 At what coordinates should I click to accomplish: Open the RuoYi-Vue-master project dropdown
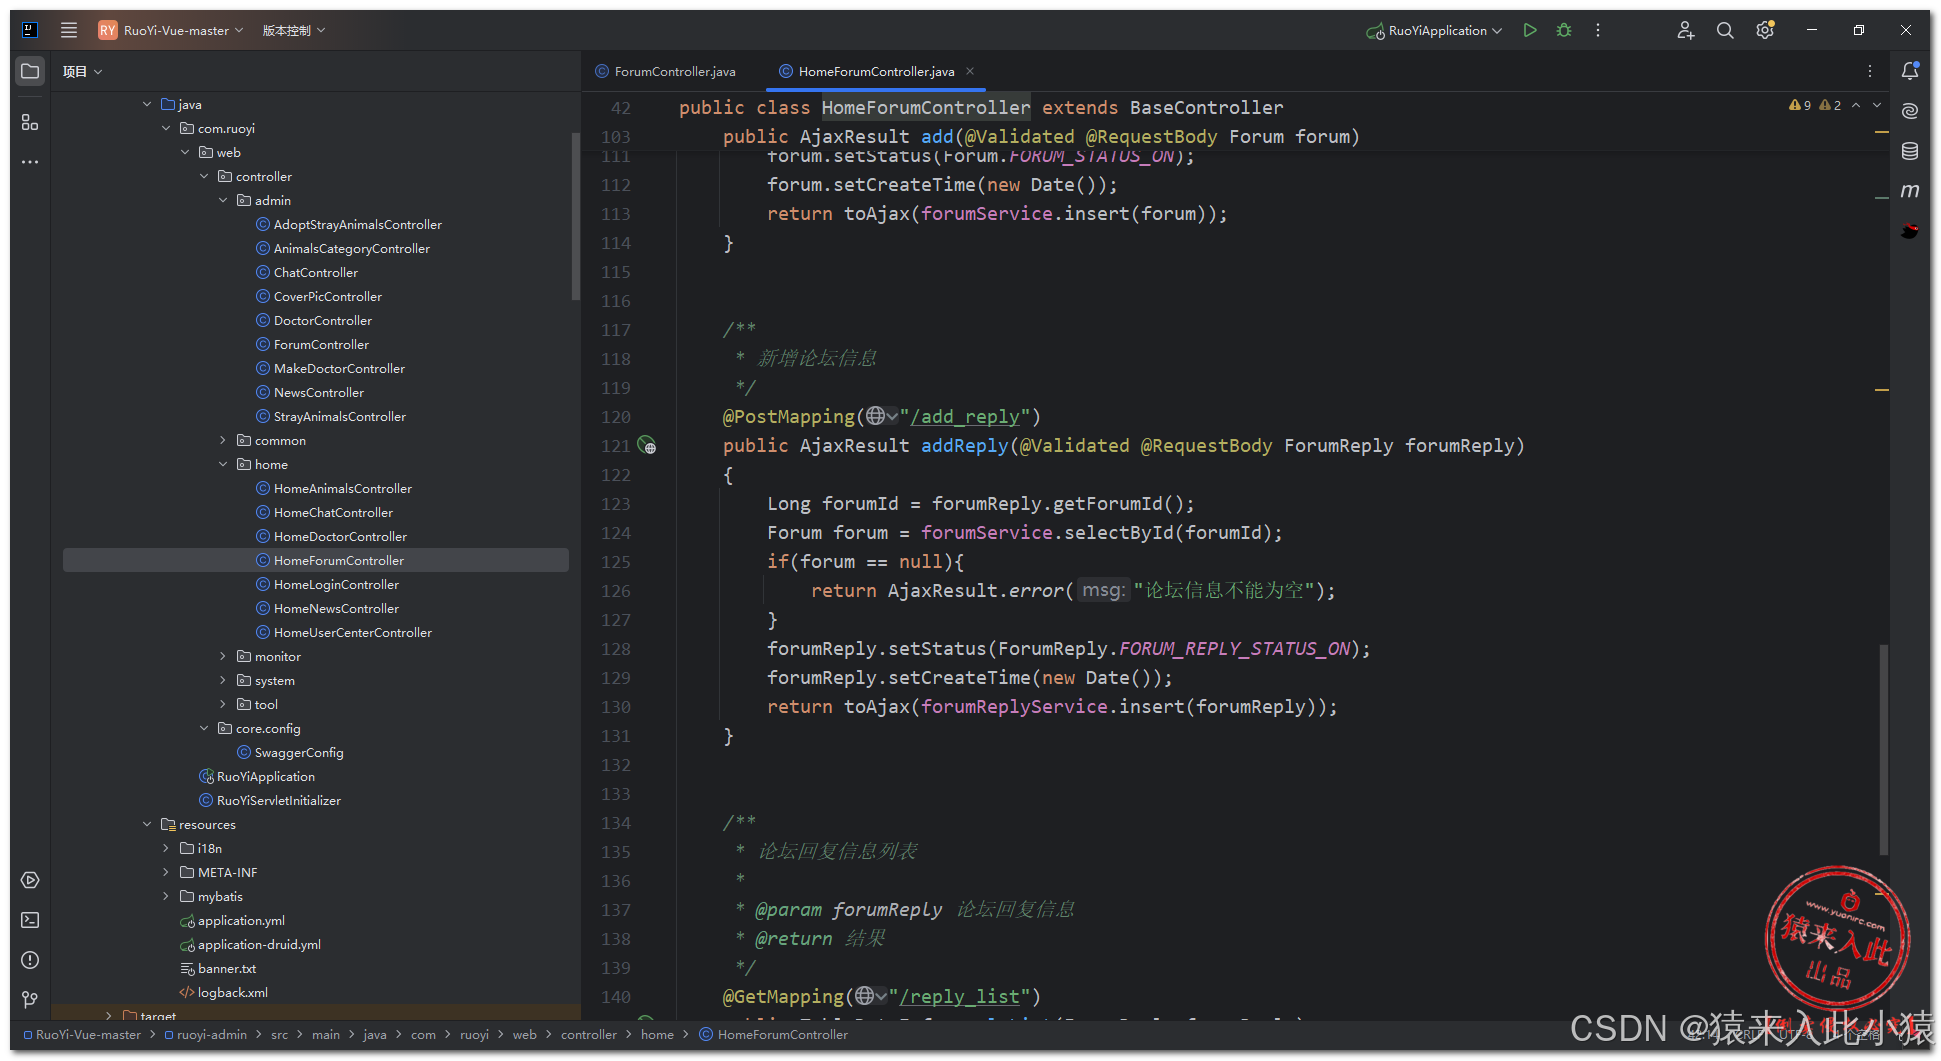pyautogui.click(x=171, y=30)
